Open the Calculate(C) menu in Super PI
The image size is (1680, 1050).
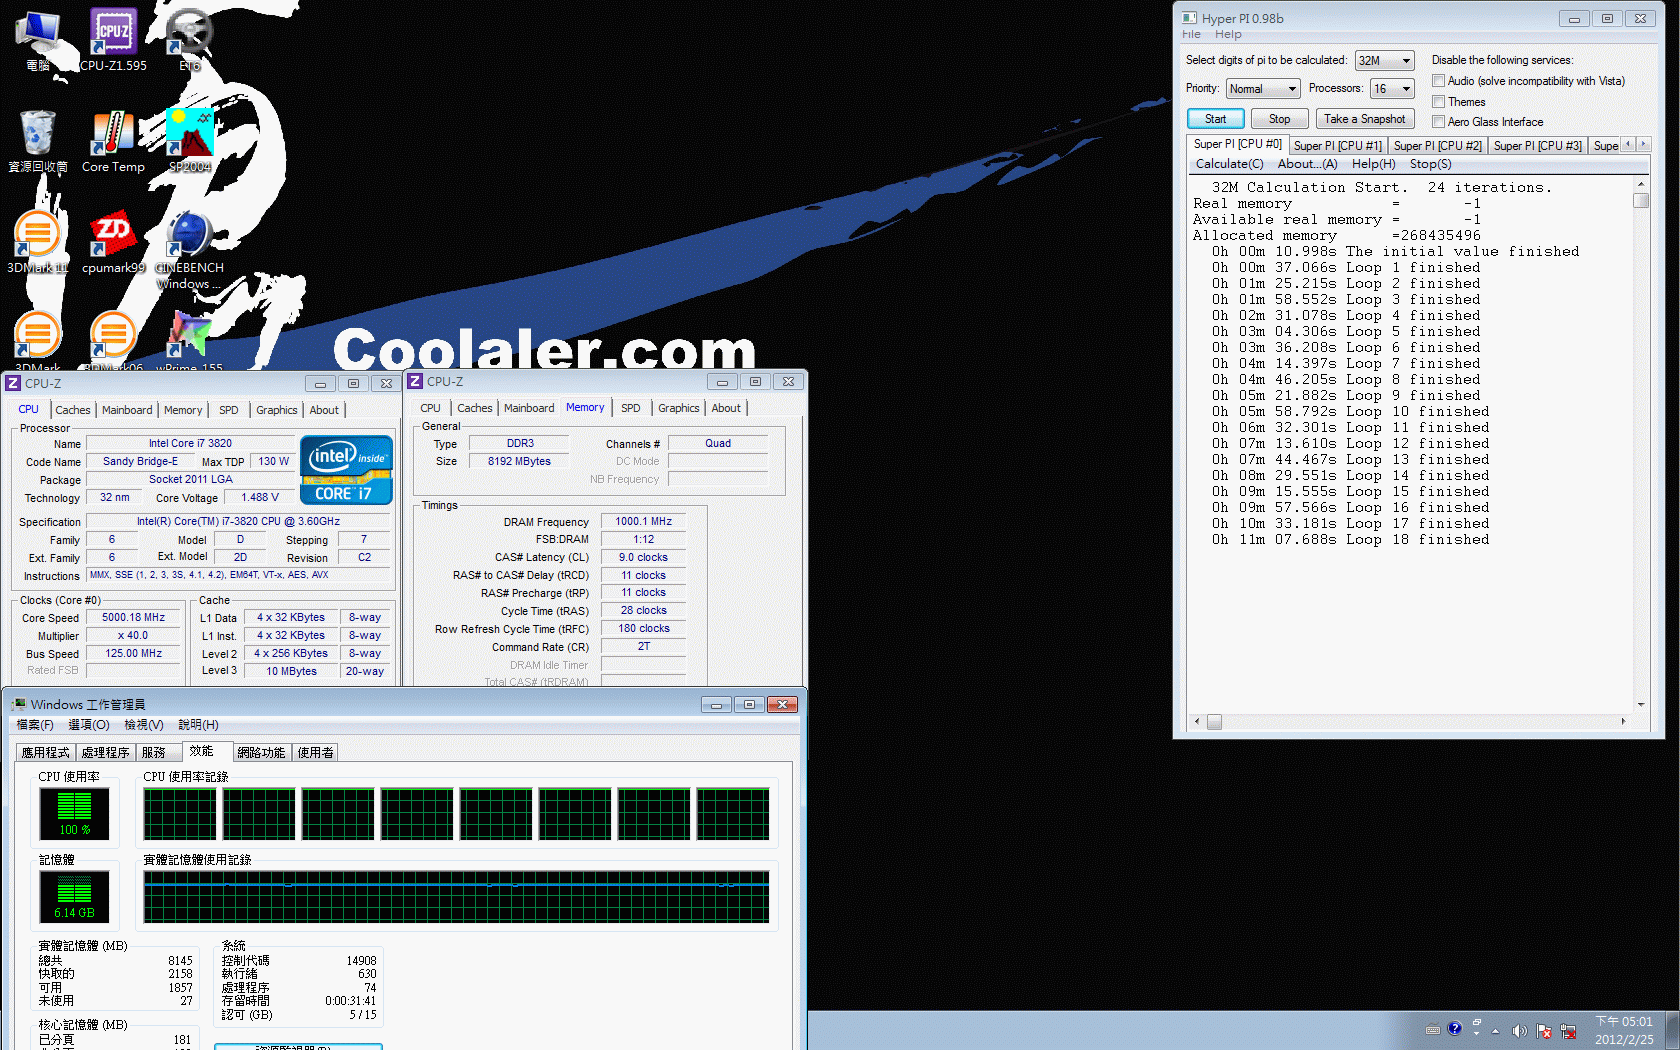pyautogui.click(x=1229, y=164)
